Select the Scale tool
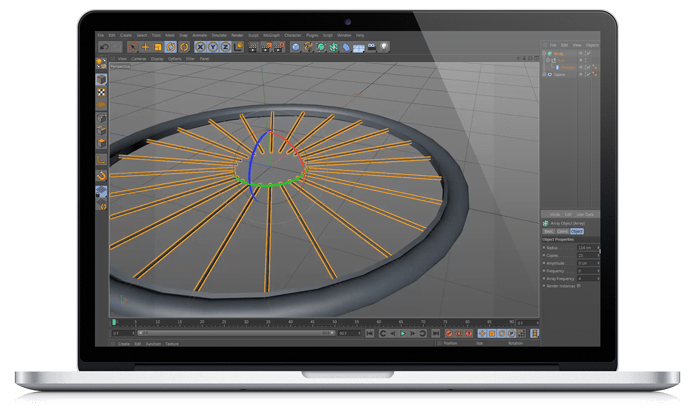Image resolution: width=695 pixels, height=411 pixels. 158,46
